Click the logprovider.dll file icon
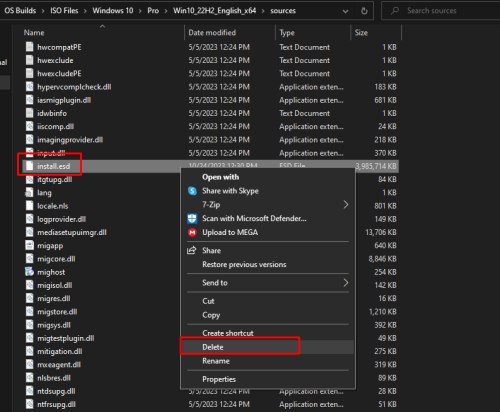The width and height of the screenshot is (500, 412). pyautogui.click(x=30, y=219)
